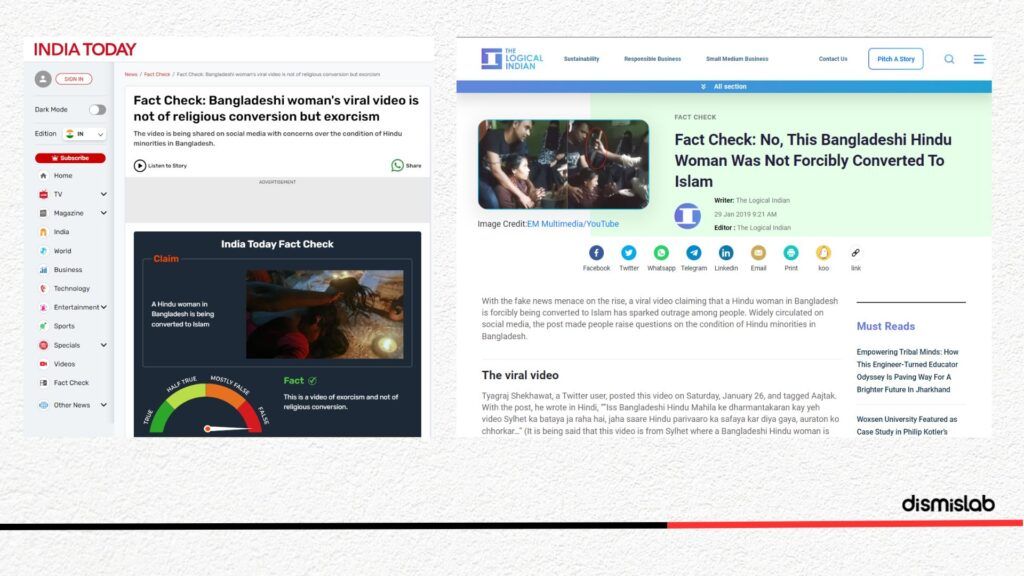This screenshot has height=576, width=1024.
Task: Open Technology section in sidebar
Action: [x=71, y=289]
